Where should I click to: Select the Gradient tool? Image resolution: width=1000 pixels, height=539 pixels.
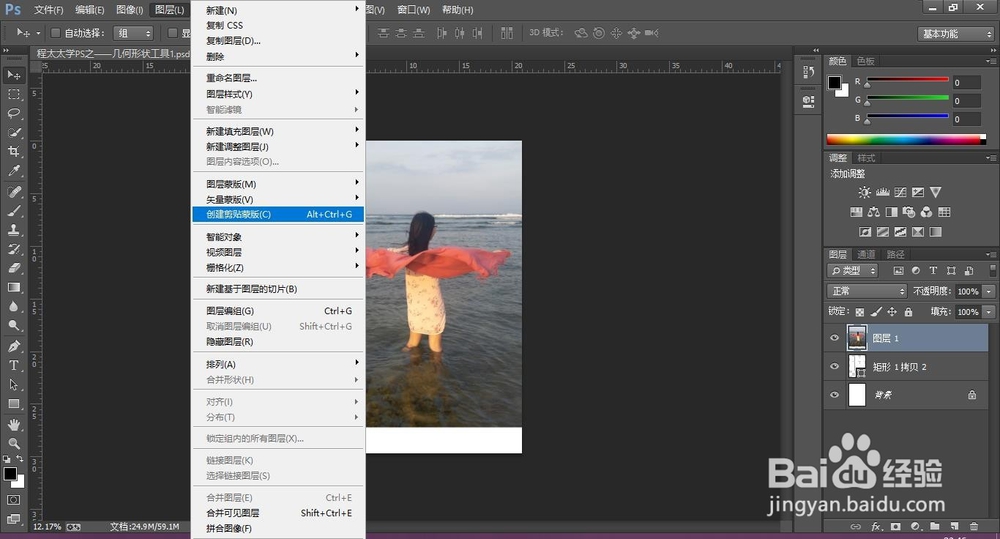point(13,287)
